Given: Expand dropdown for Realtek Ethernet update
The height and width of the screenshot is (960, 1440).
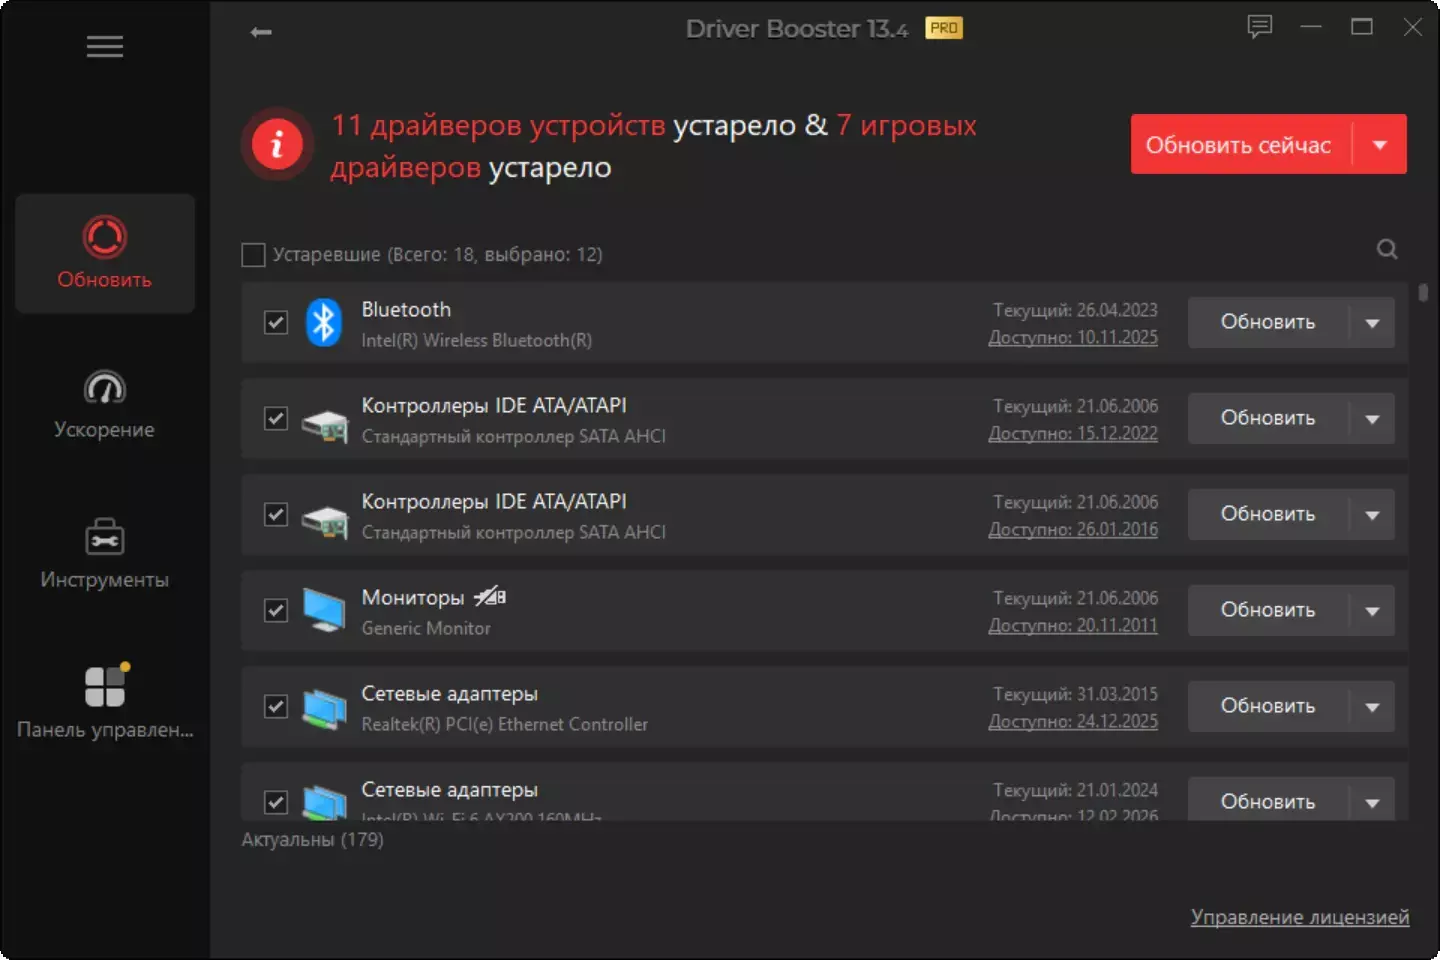Looking at the screenshot, I should [x=1372, y=707].
